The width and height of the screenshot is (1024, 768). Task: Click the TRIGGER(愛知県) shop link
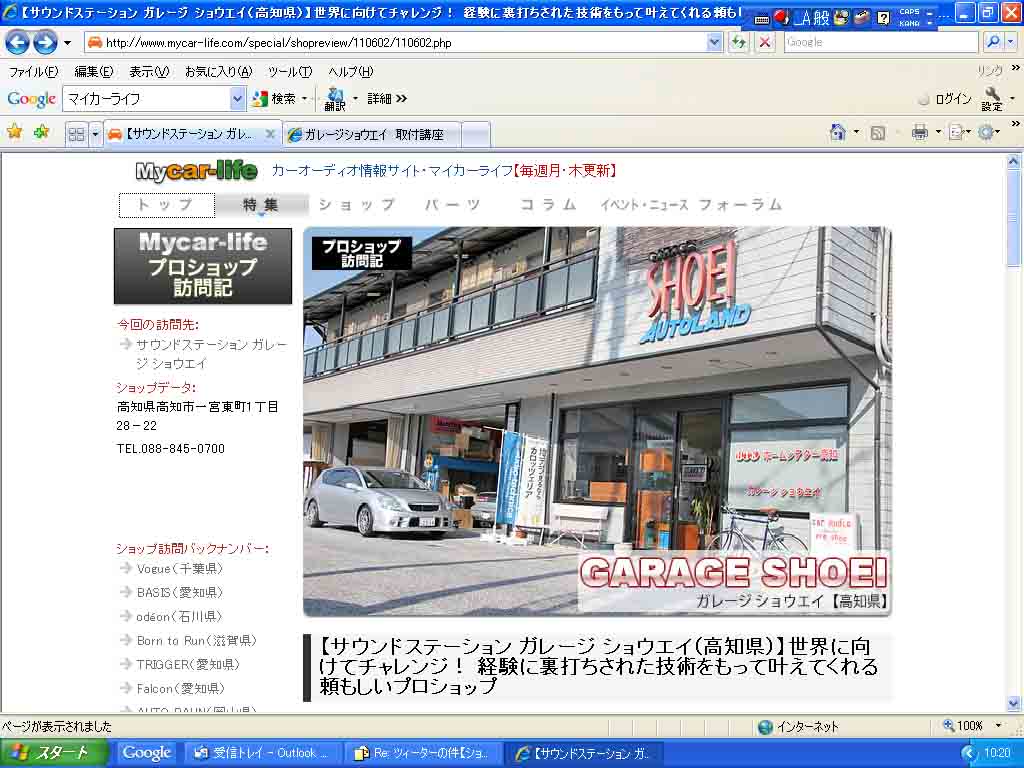(x=188, y=664)
